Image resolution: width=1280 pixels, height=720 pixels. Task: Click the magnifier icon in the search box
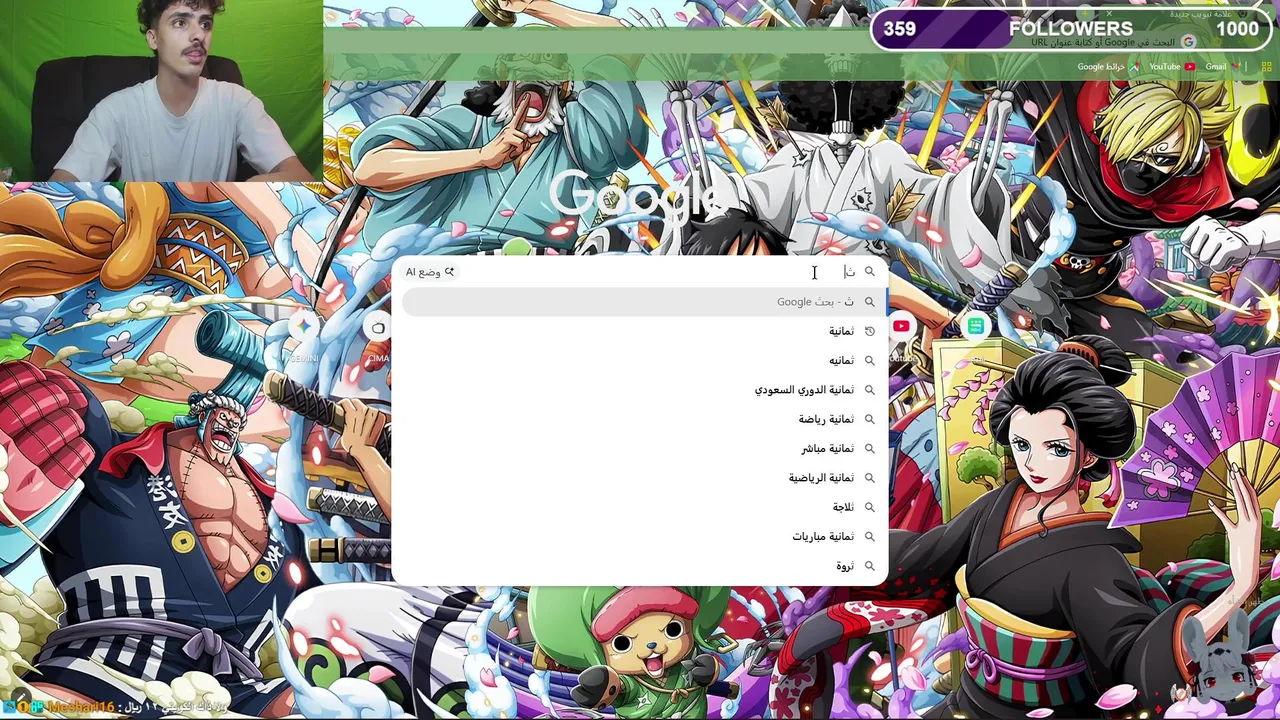point(869,272)
